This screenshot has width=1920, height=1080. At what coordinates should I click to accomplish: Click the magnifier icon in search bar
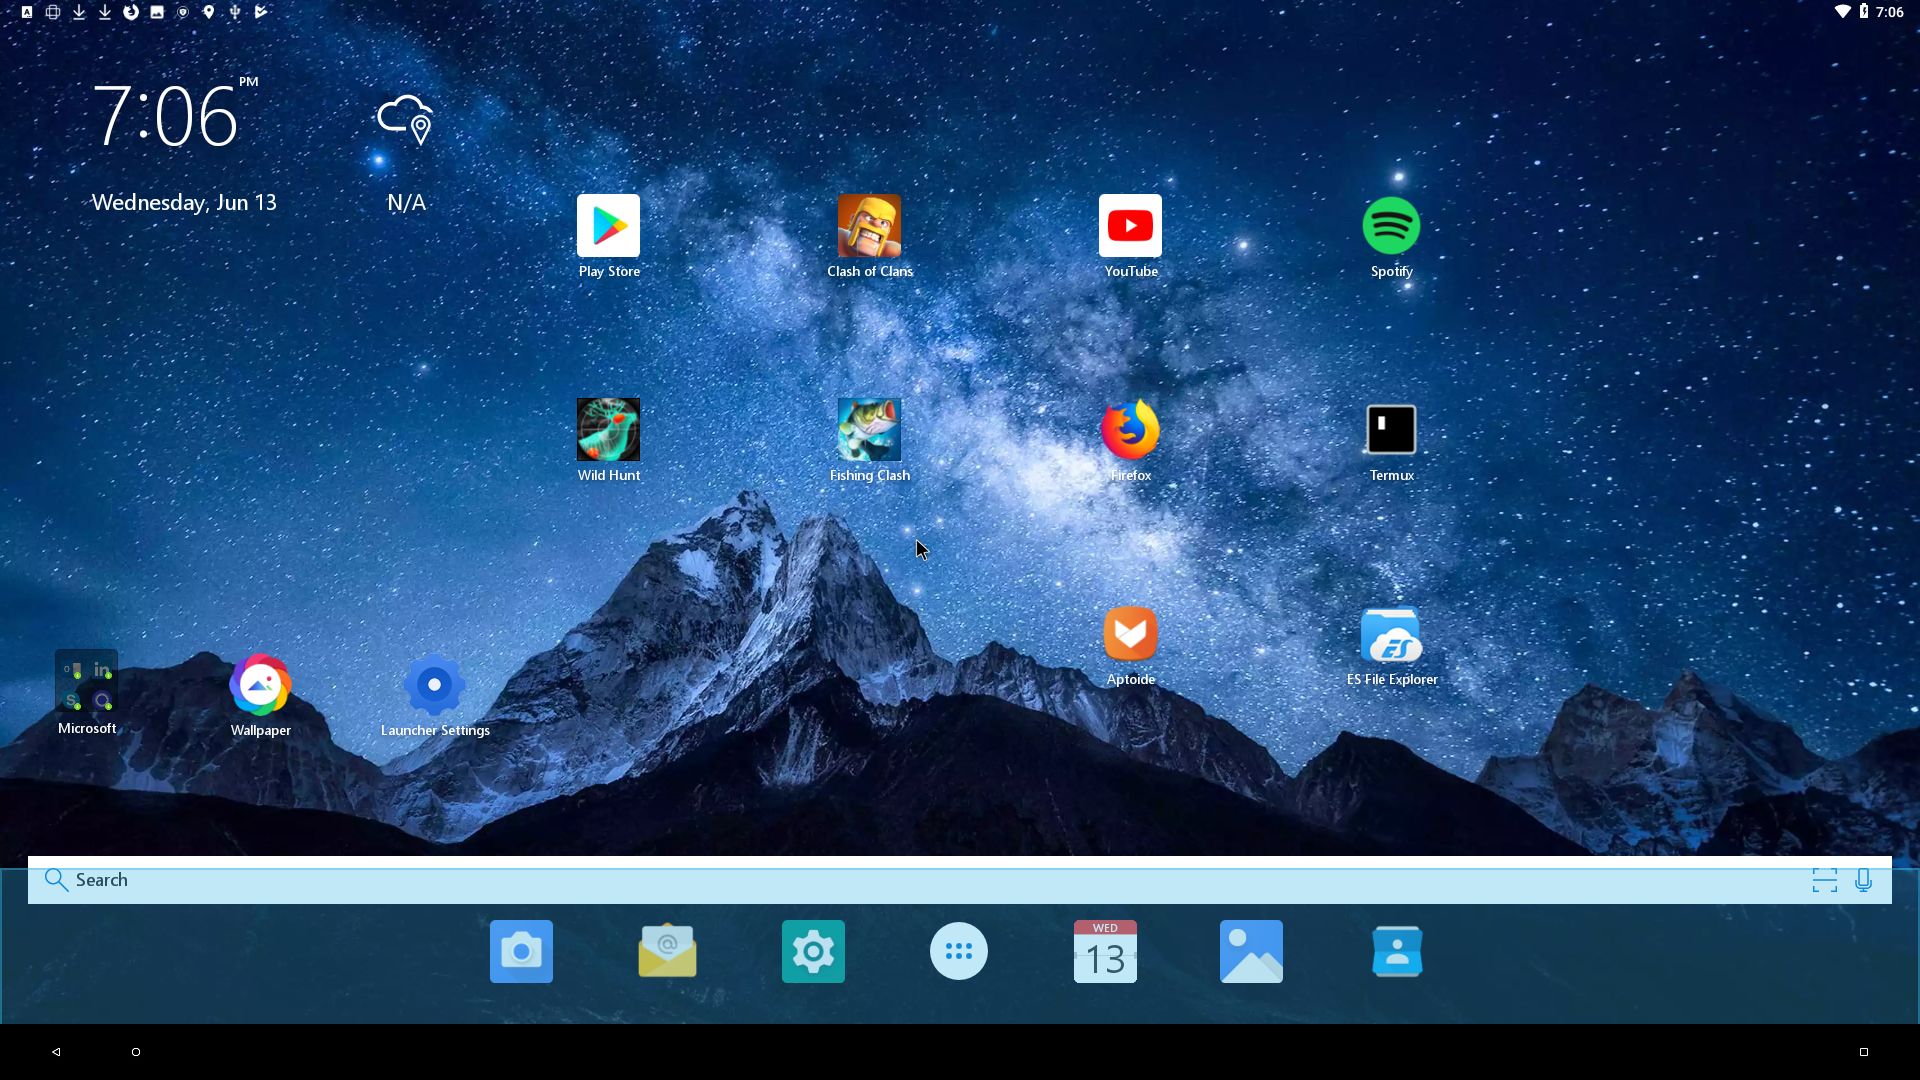click(x=56, y=880)
